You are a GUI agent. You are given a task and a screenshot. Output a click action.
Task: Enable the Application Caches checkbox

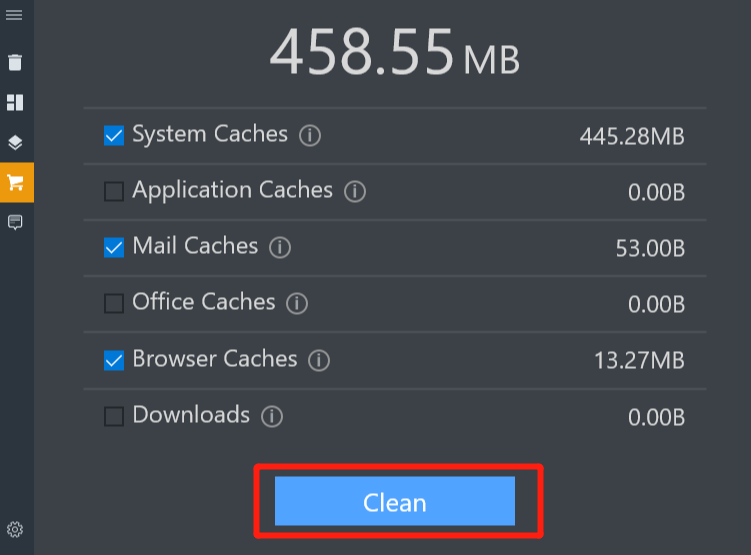click(114, 191)
